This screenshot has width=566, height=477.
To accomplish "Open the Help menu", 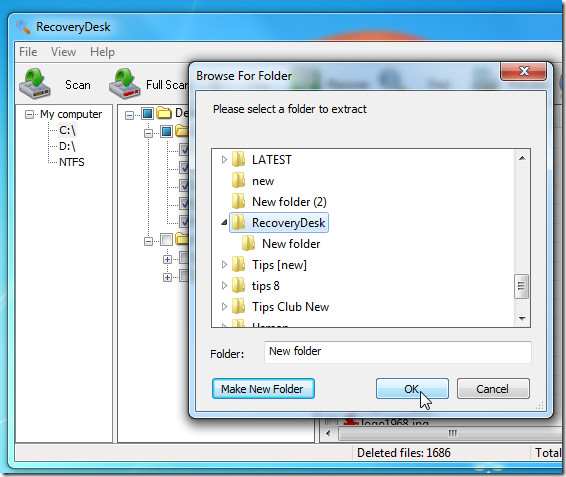I will tap(102, 52).
